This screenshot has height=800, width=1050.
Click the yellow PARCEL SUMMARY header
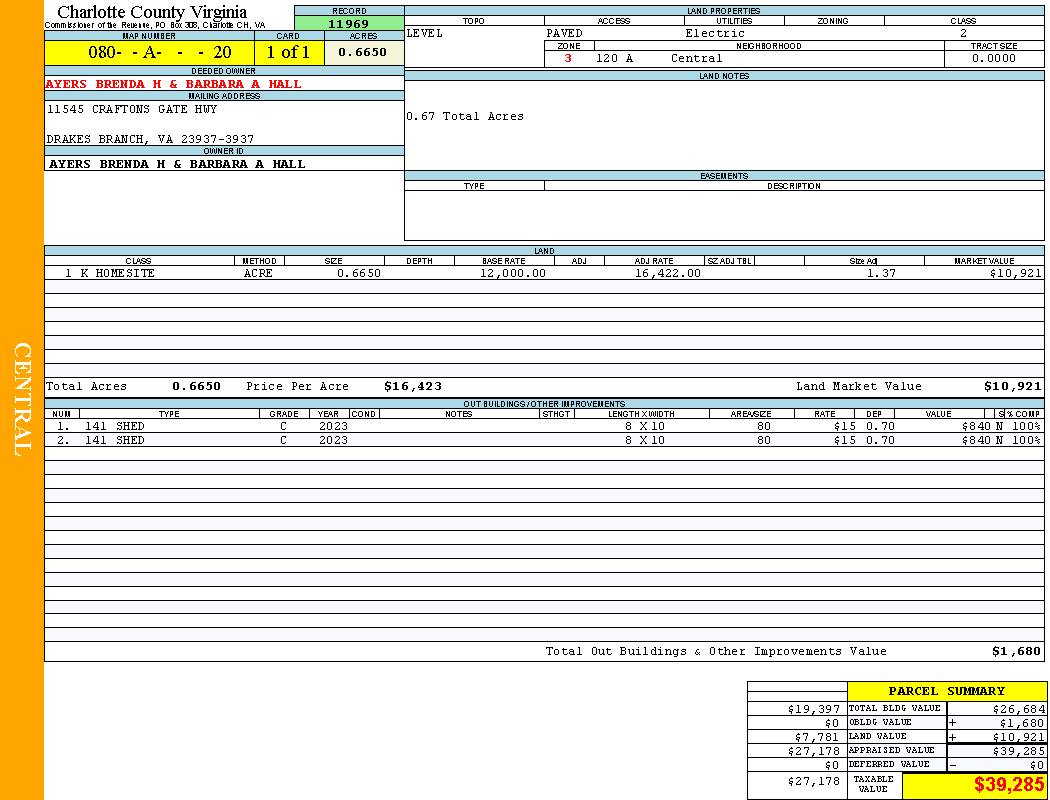click(946, 691)
